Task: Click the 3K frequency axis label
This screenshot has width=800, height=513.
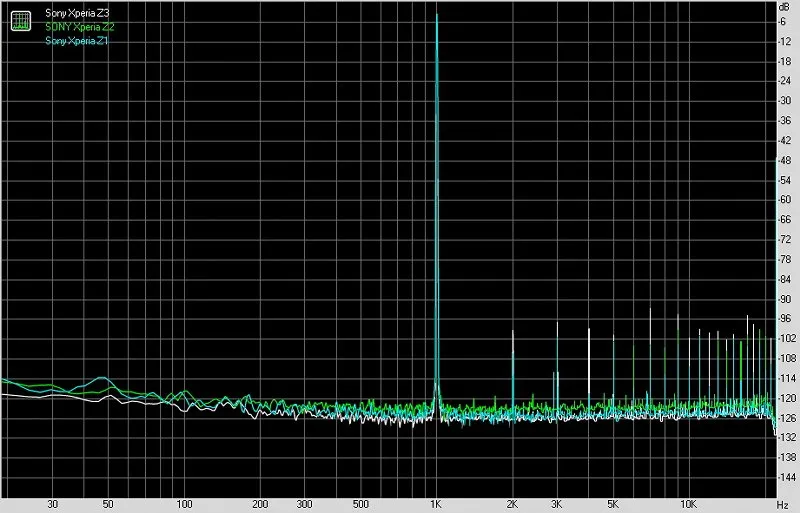Action: tap(557, 504)
